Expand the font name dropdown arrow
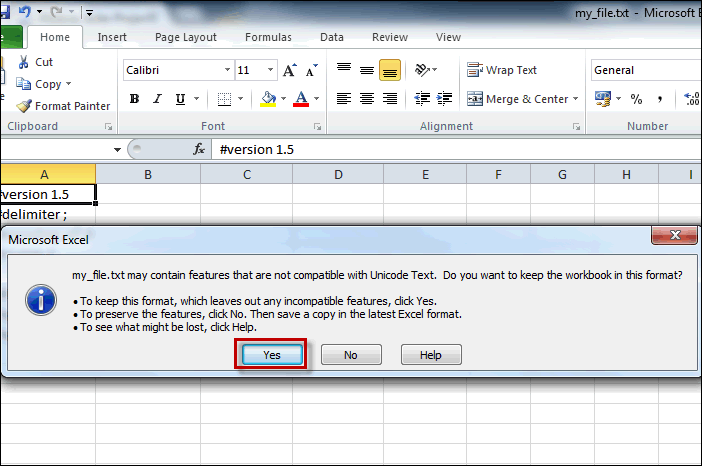This screenshot has height=466, width=702. pyautogui.click(x=227, y=70)
